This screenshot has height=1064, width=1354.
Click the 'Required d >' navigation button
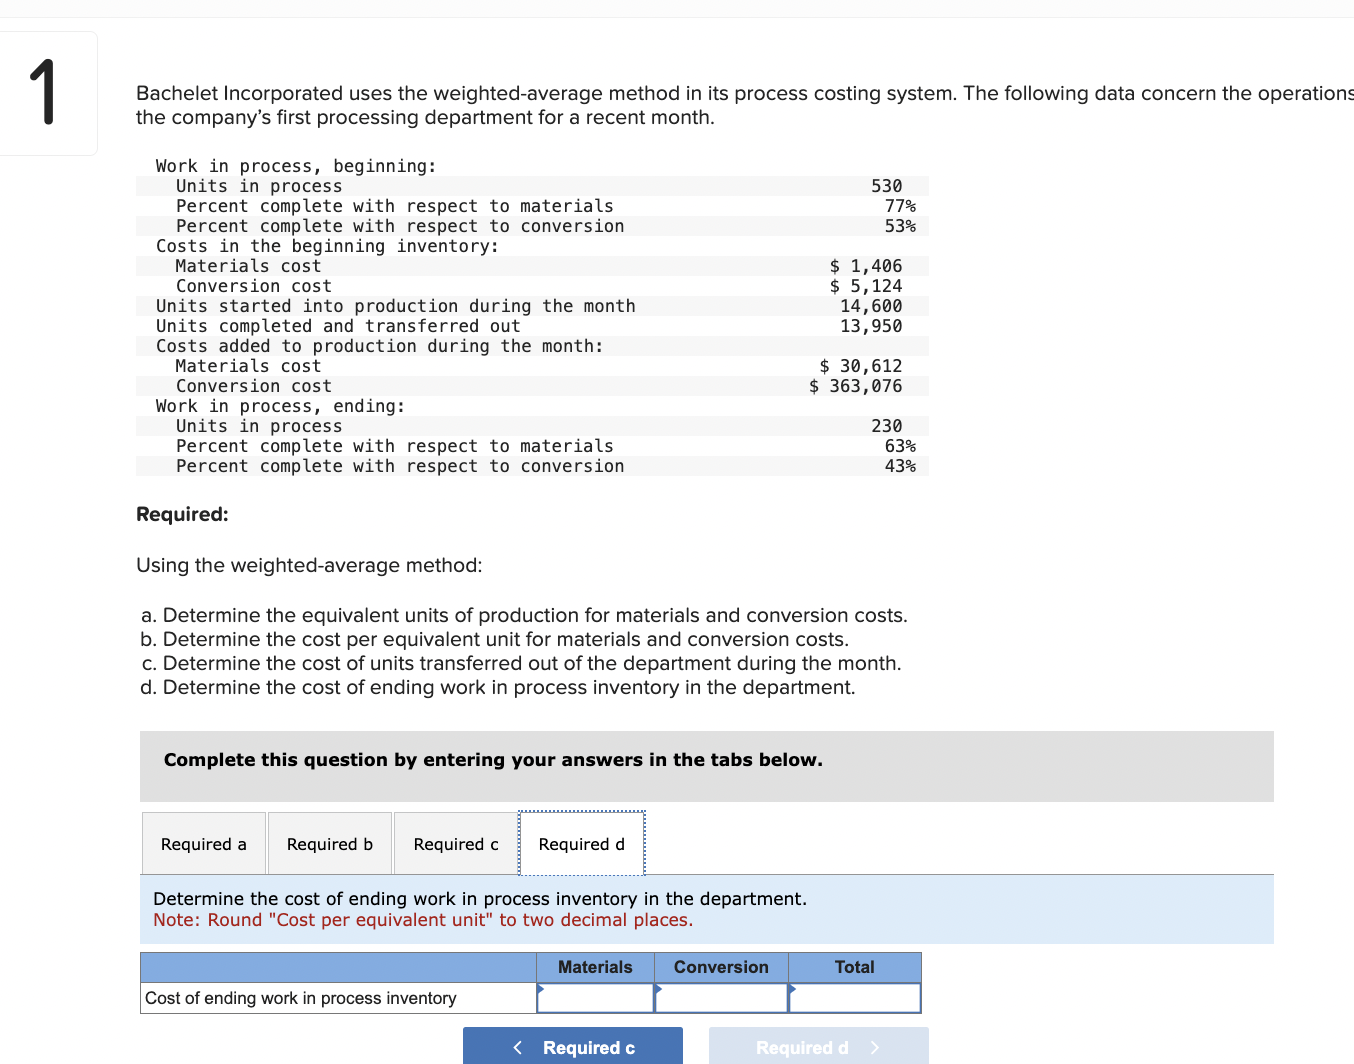pos(816,1048)
